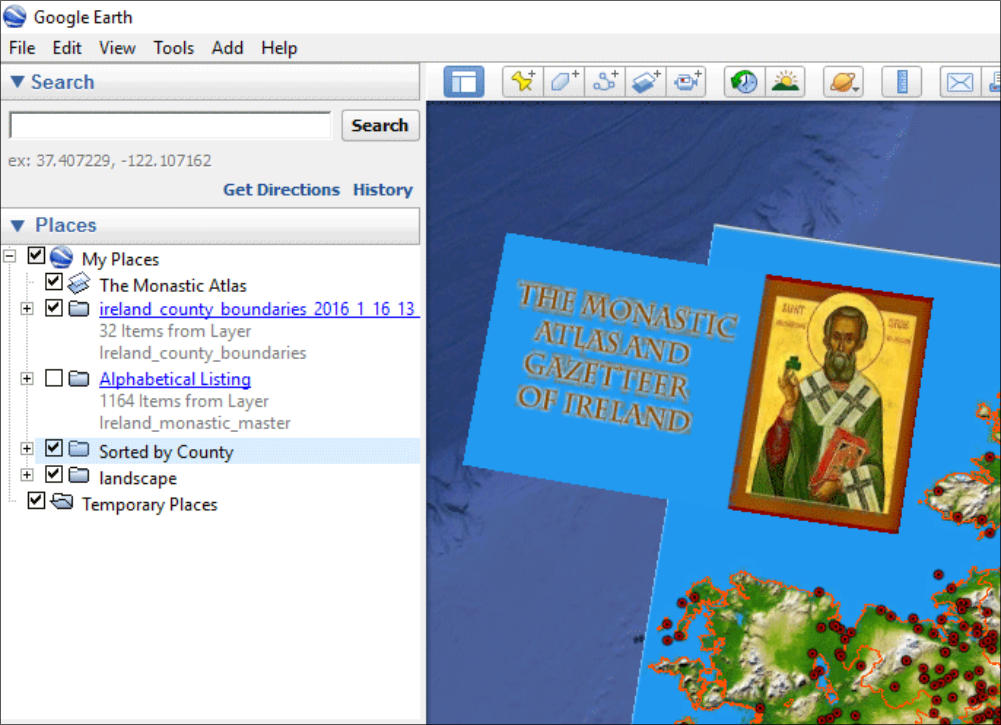Expand the Sorted by County folder
1001x725 pixels.
pos(27,449)
